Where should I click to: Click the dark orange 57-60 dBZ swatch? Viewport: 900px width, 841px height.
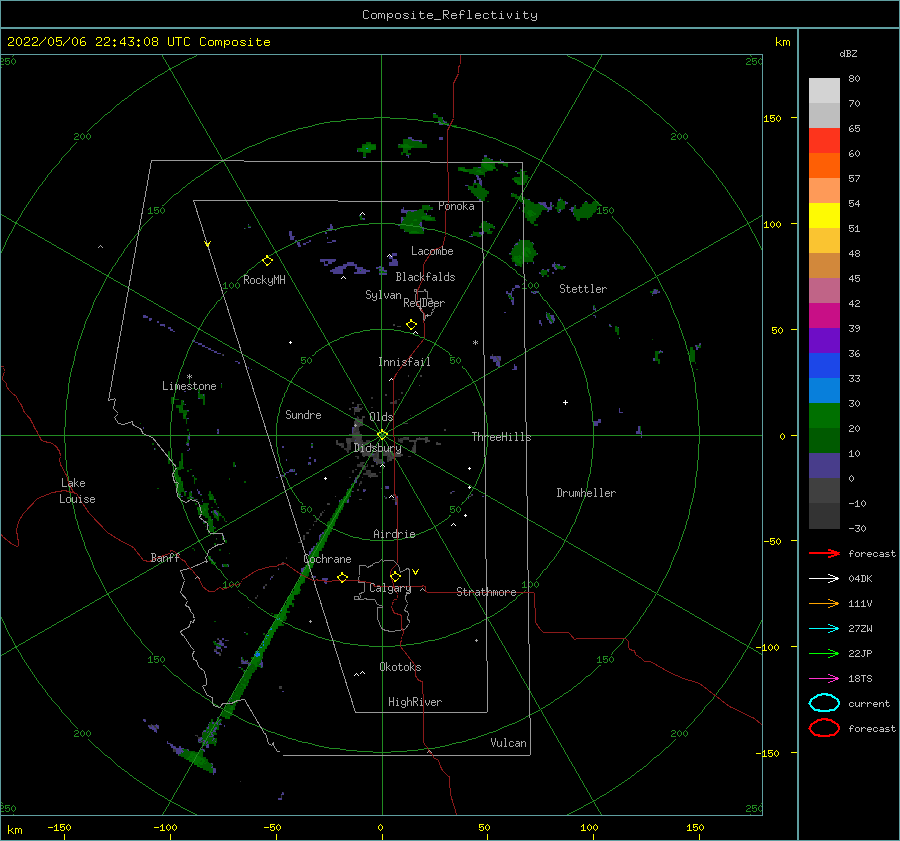pyautogui.click(x=824, y=166)
